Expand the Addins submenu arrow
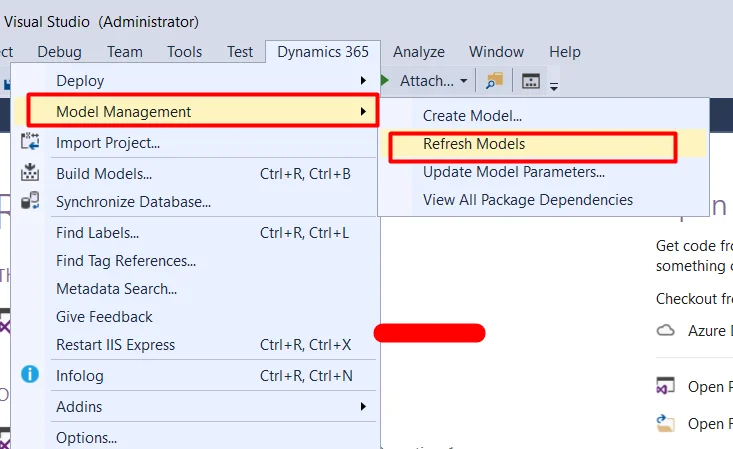Screen dimensions: 733x449 363,407
